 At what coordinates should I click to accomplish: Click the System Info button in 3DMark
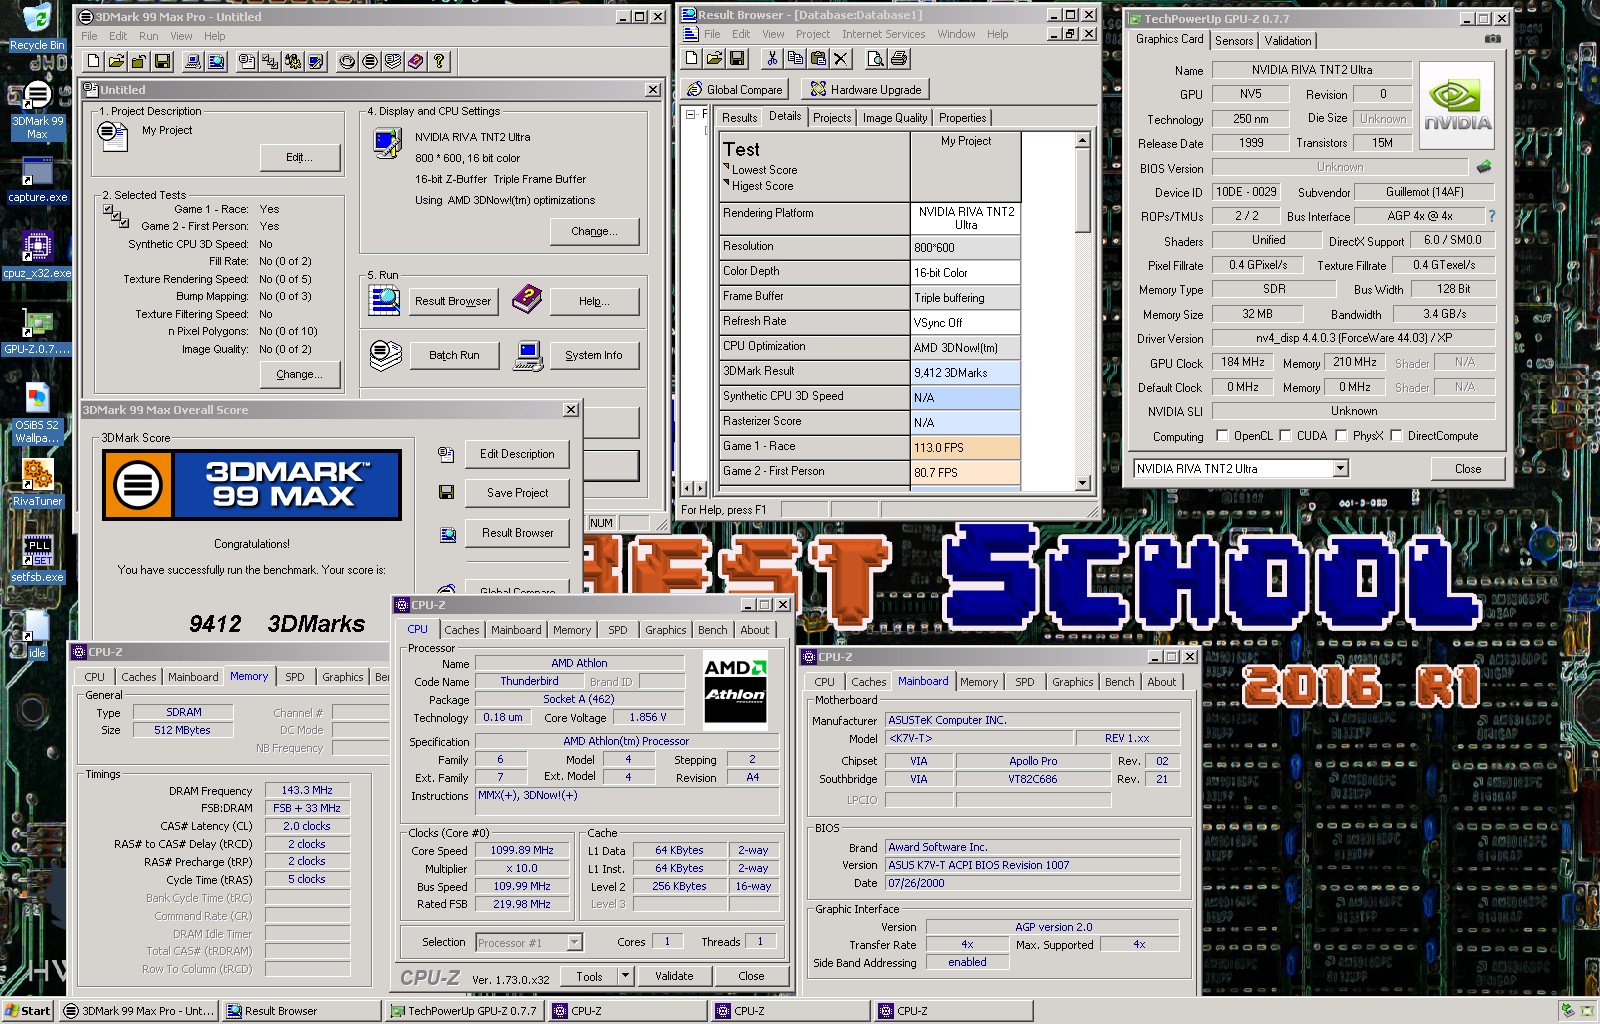(593, 355)
